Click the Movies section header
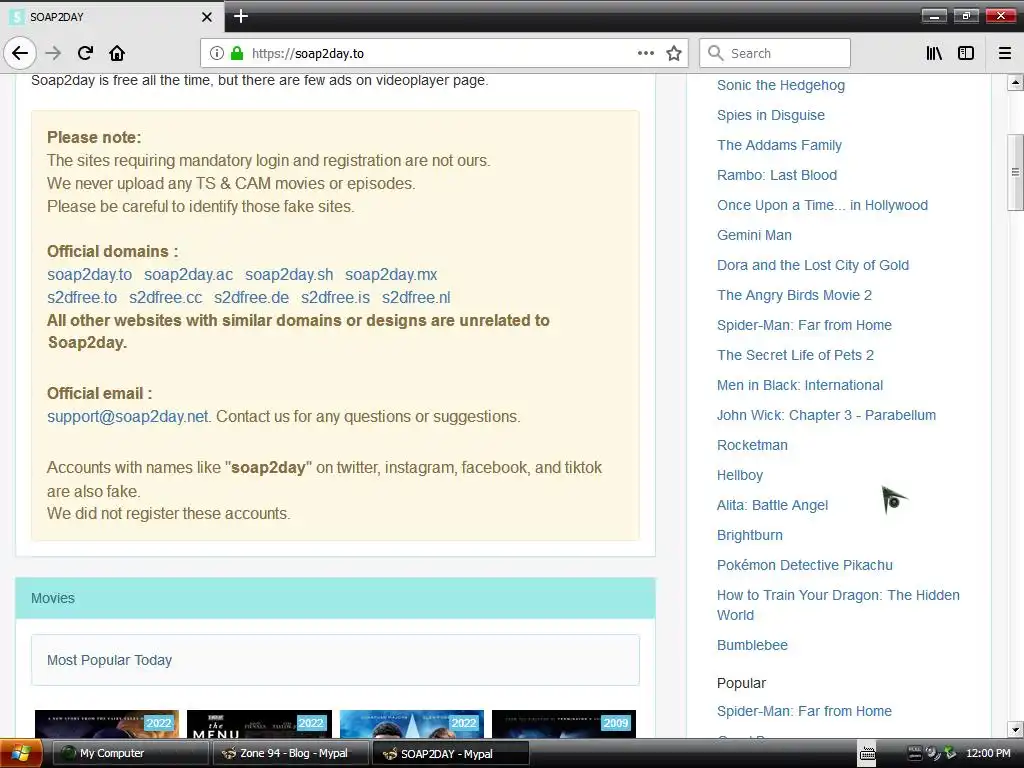The width and height of the screenshot is (1024, 768). tap(335, 598)
